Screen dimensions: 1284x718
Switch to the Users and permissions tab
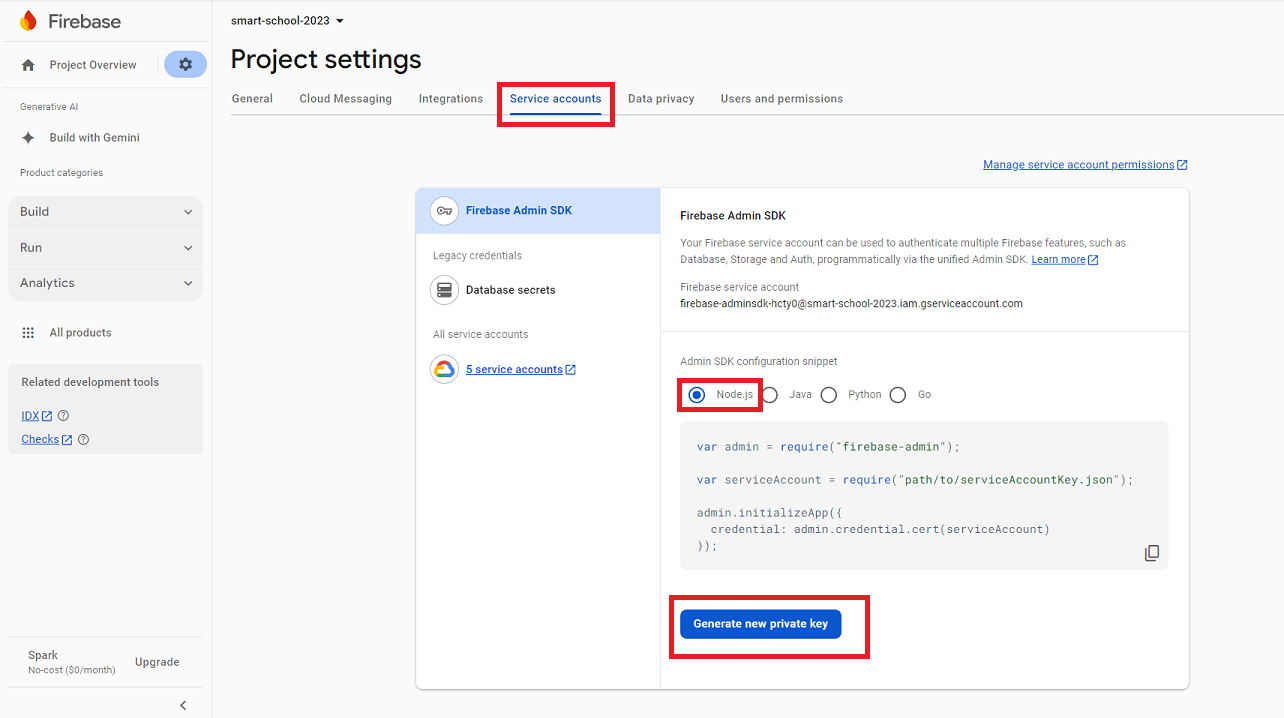click(x=782, y=99)
